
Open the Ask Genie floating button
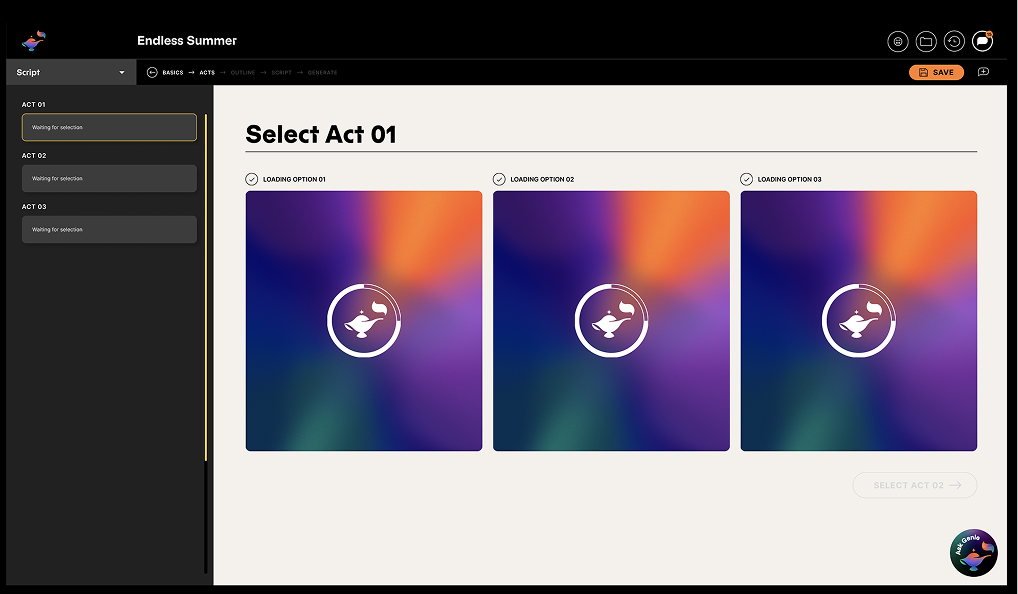tap(973, 553)
